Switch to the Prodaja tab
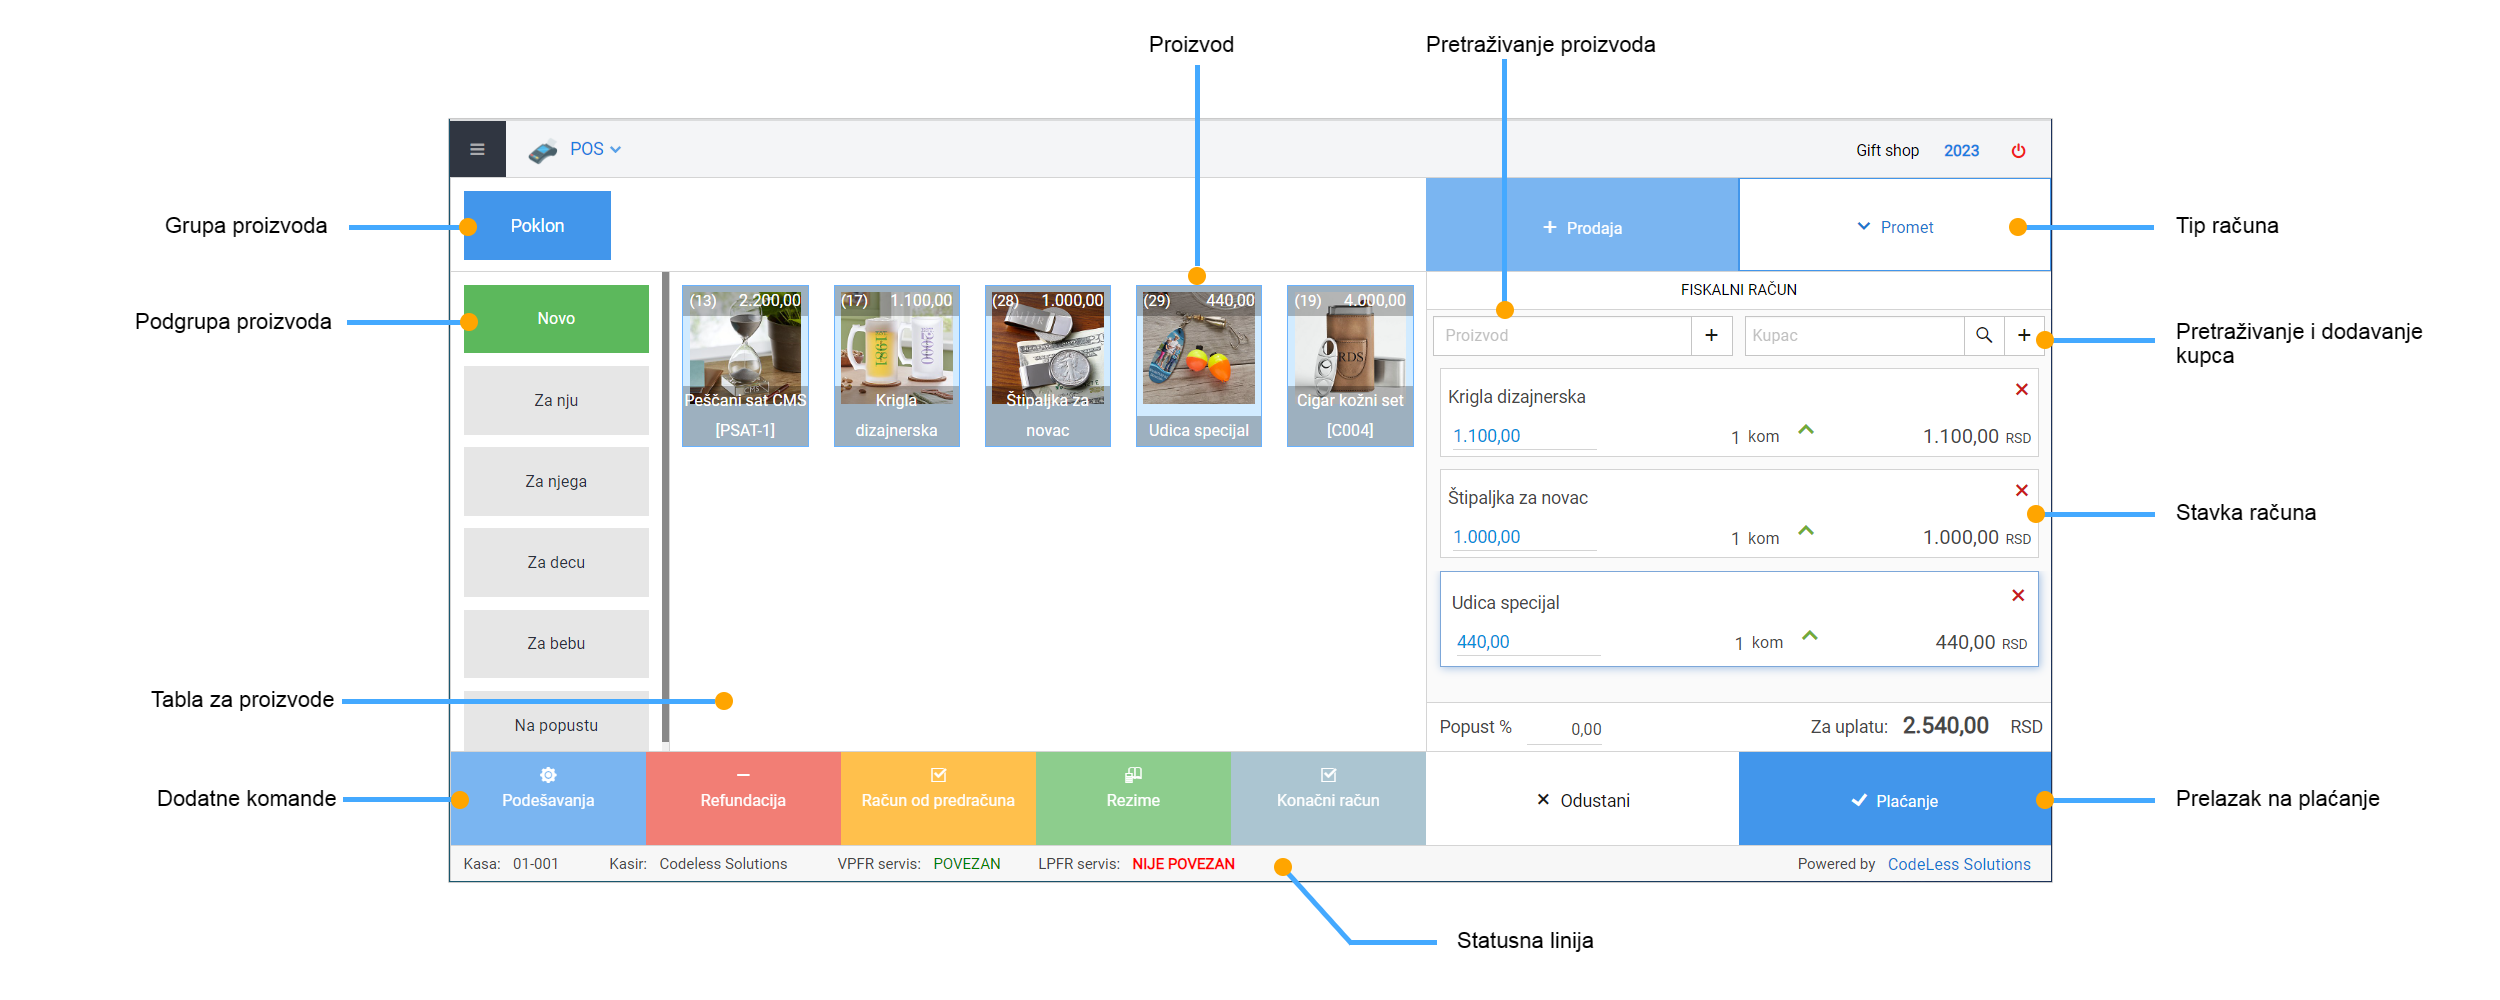This screenshot has height=1000, width=2500. point(1582,226)
